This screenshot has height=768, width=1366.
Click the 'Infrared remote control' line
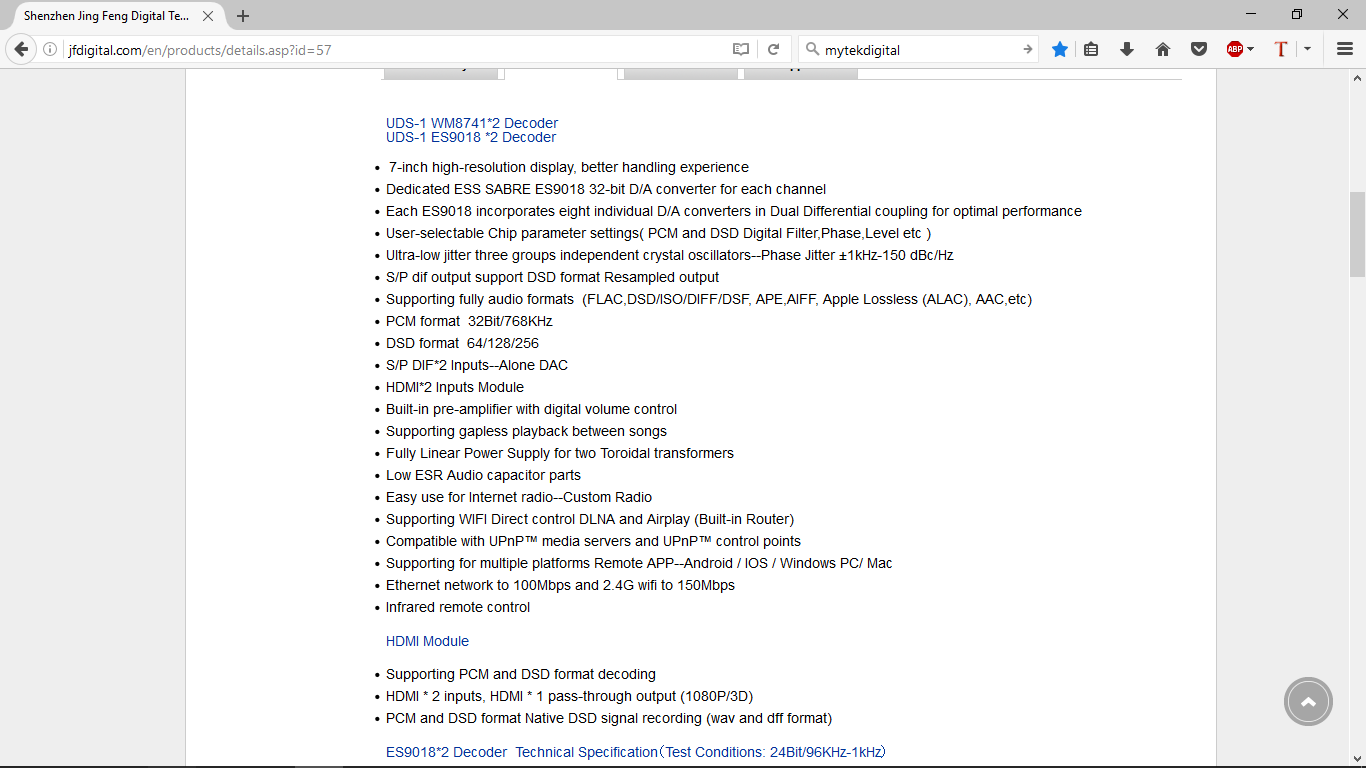(x=458, y=607)
